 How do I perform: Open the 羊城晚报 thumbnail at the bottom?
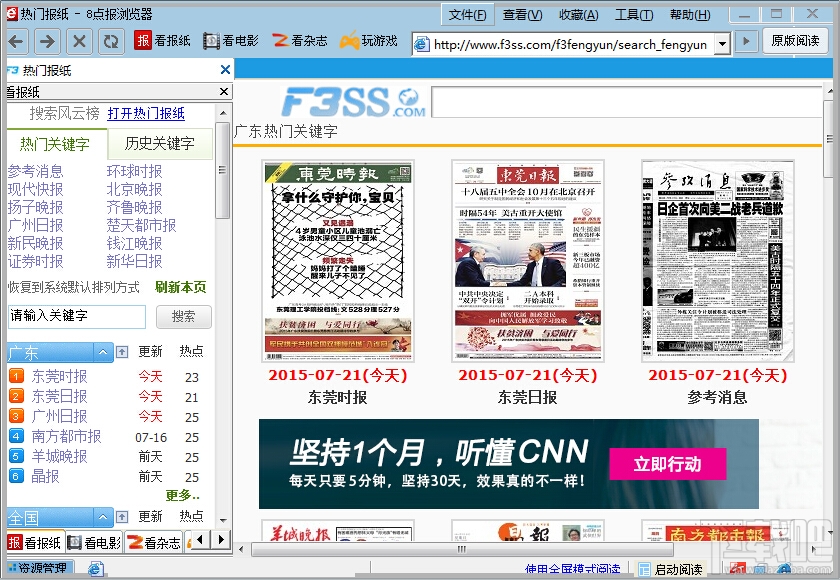(x=338, y=530)
